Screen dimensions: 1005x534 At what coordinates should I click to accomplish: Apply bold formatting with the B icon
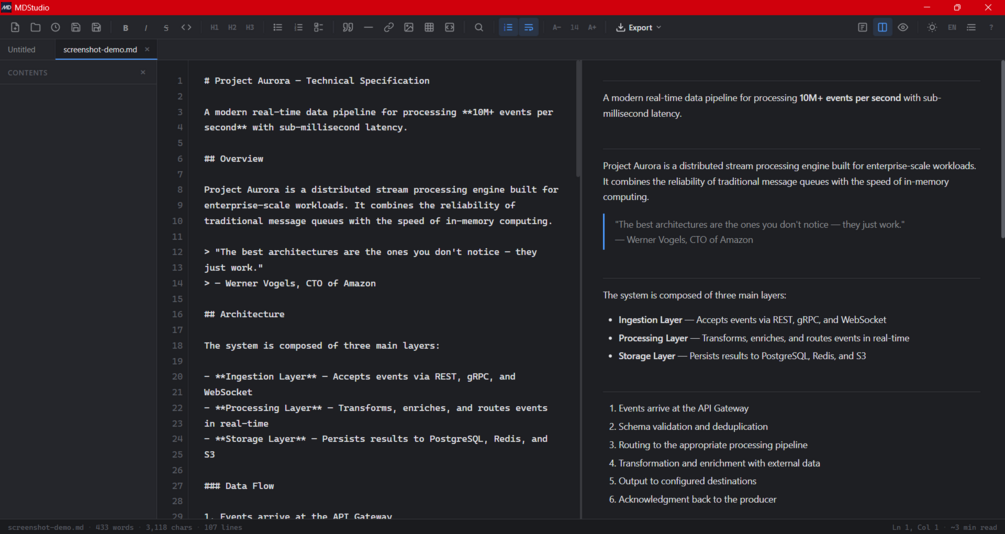(126, 28)
